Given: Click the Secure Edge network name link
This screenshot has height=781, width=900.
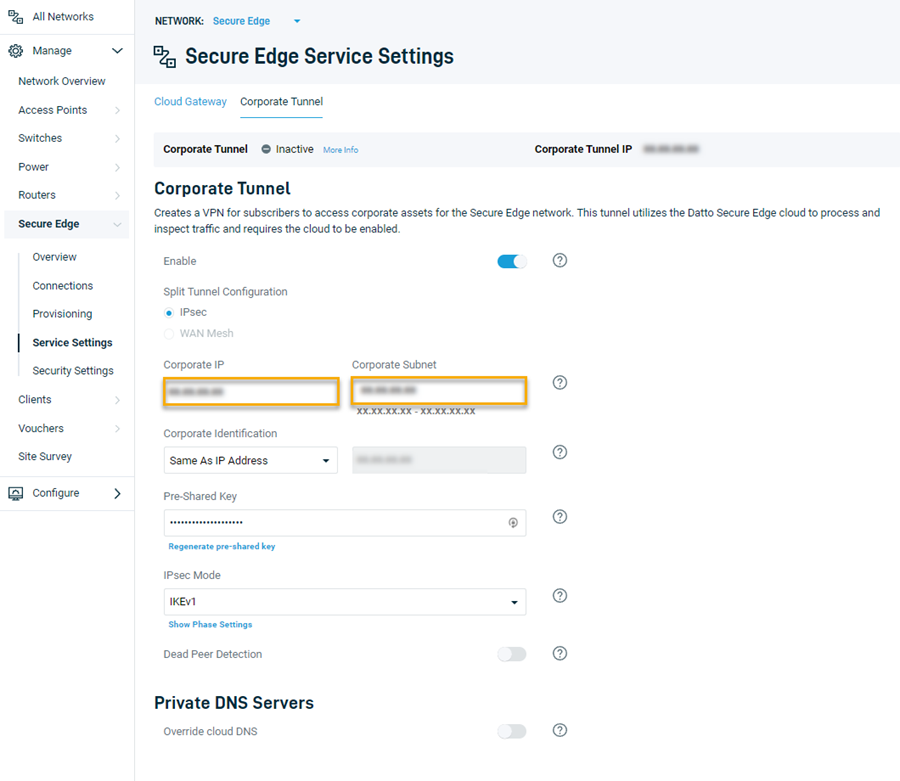Looking at the screenshot, I should pos(241,21).
